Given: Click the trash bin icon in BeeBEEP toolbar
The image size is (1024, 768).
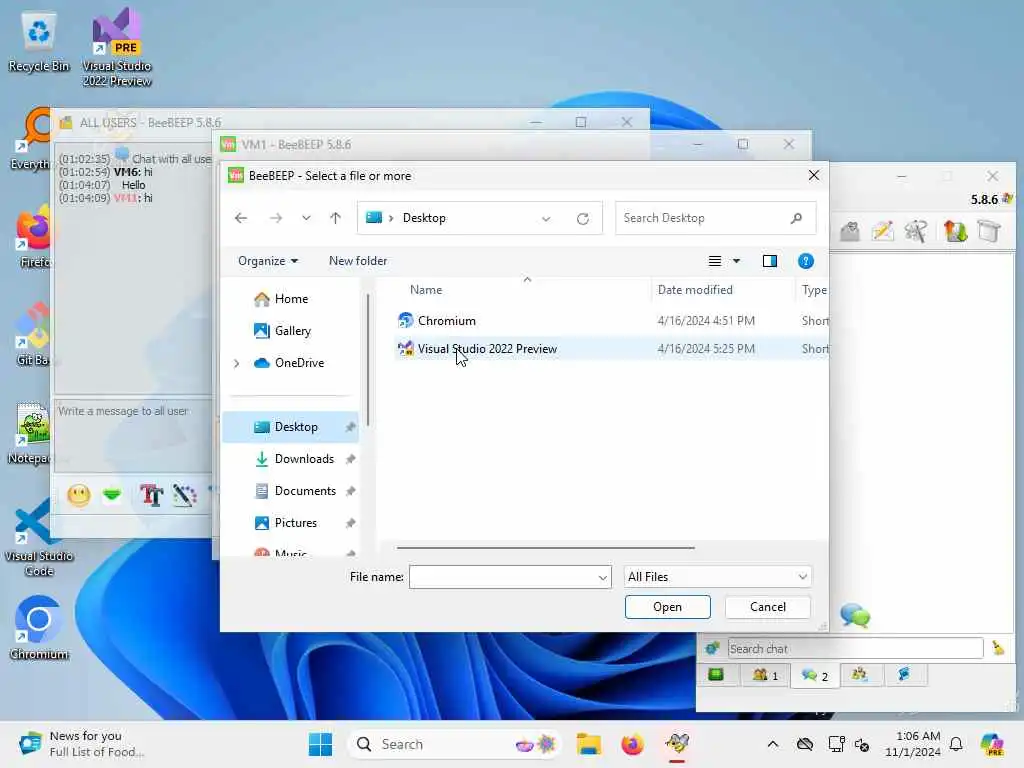Looking at the screenshot, I should coord(989,231).
